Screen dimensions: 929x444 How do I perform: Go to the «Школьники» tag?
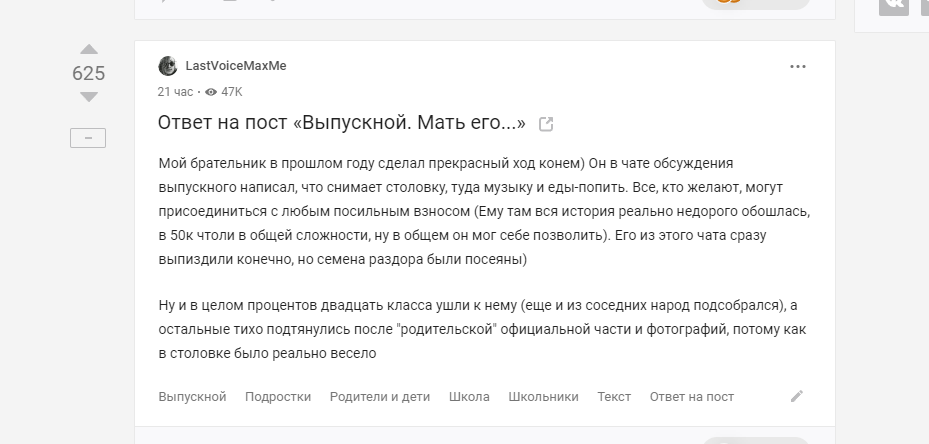tap(543, 397)
